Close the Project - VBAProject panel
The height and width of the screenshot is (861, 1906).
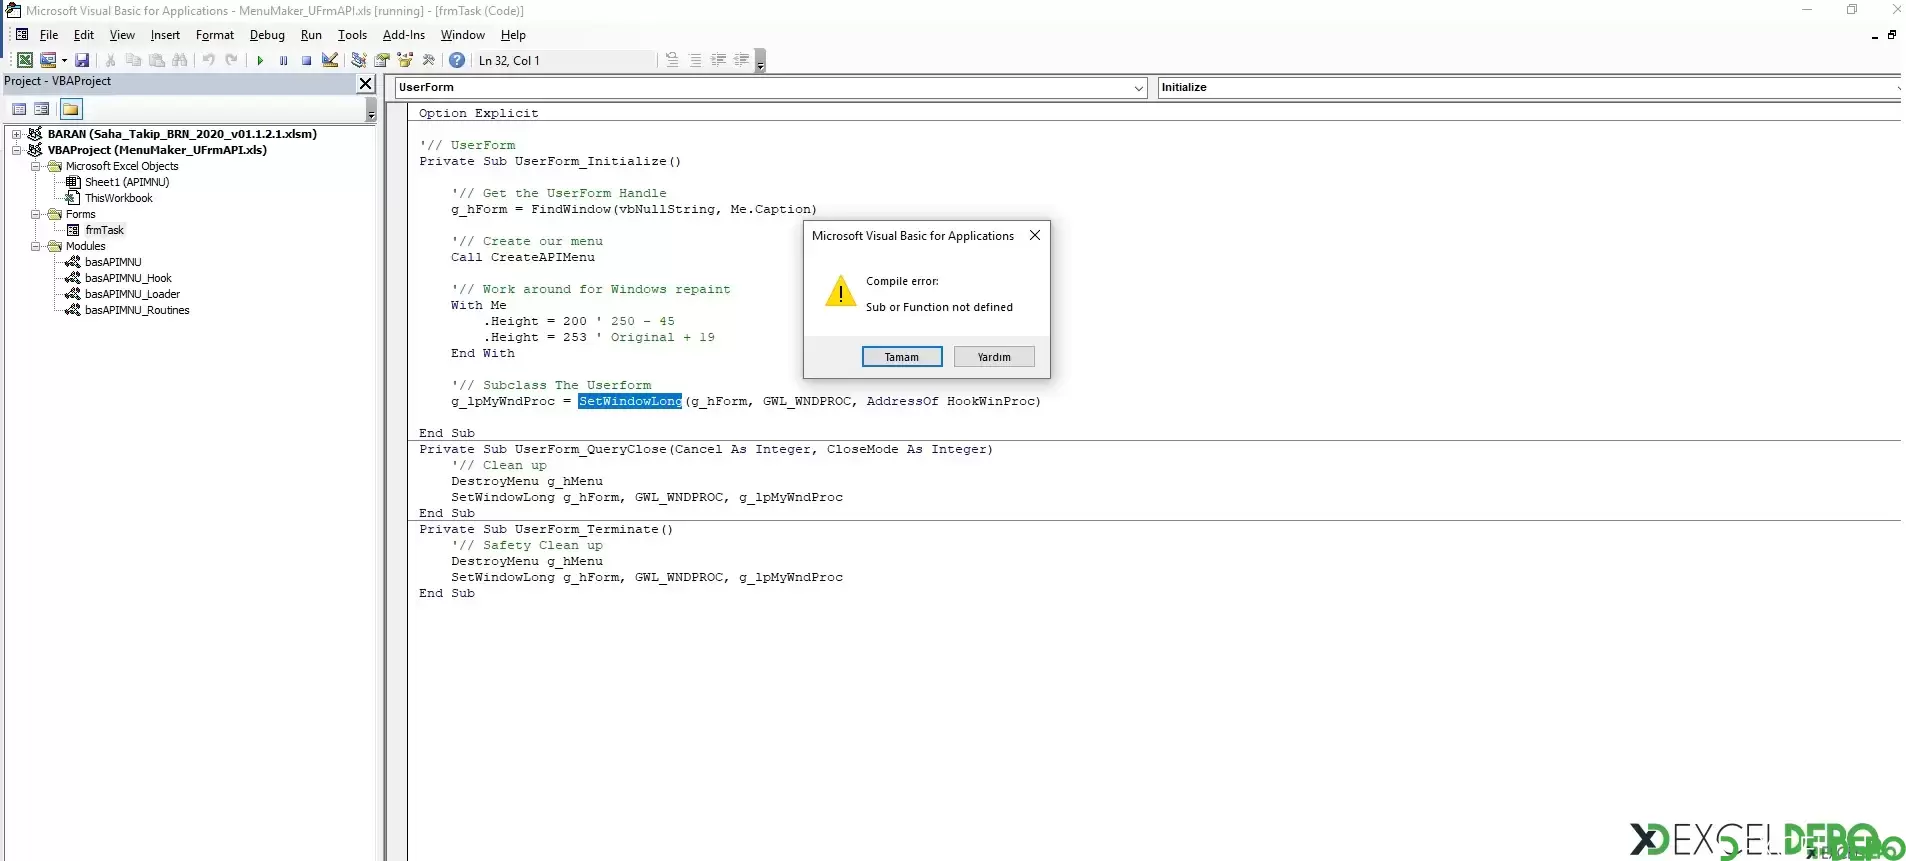pos(366,83)
